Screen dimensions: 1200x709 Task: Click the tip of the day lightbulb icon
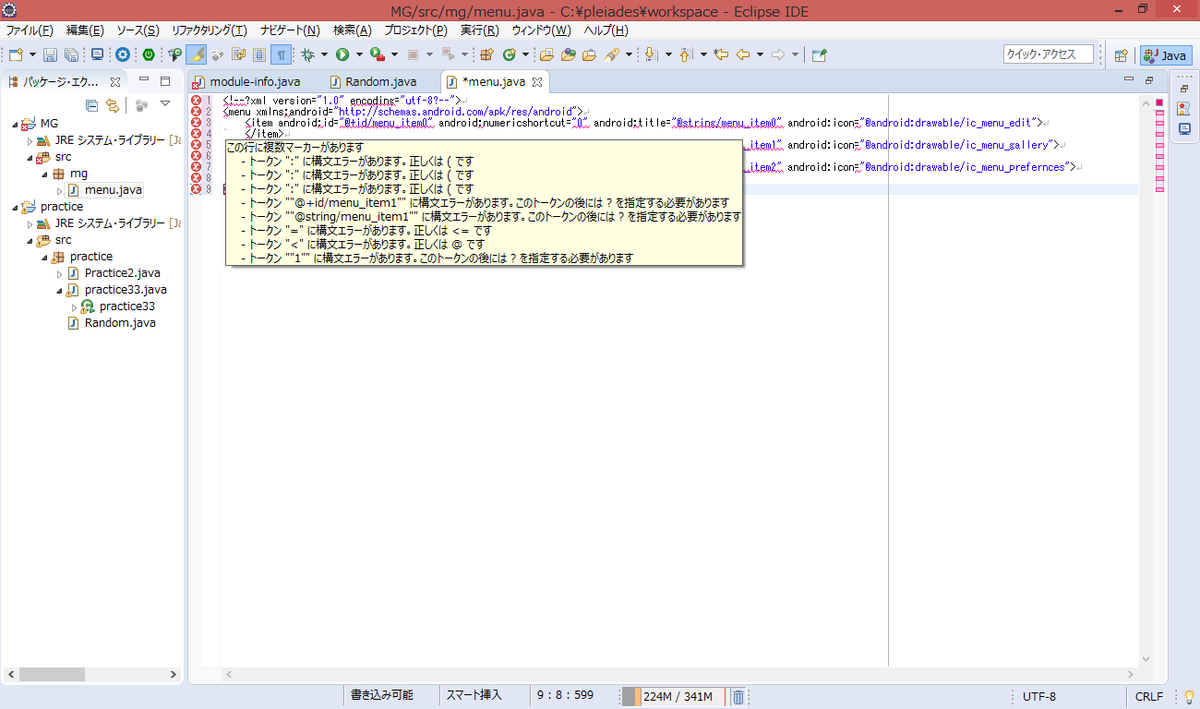click(1188, 696)
